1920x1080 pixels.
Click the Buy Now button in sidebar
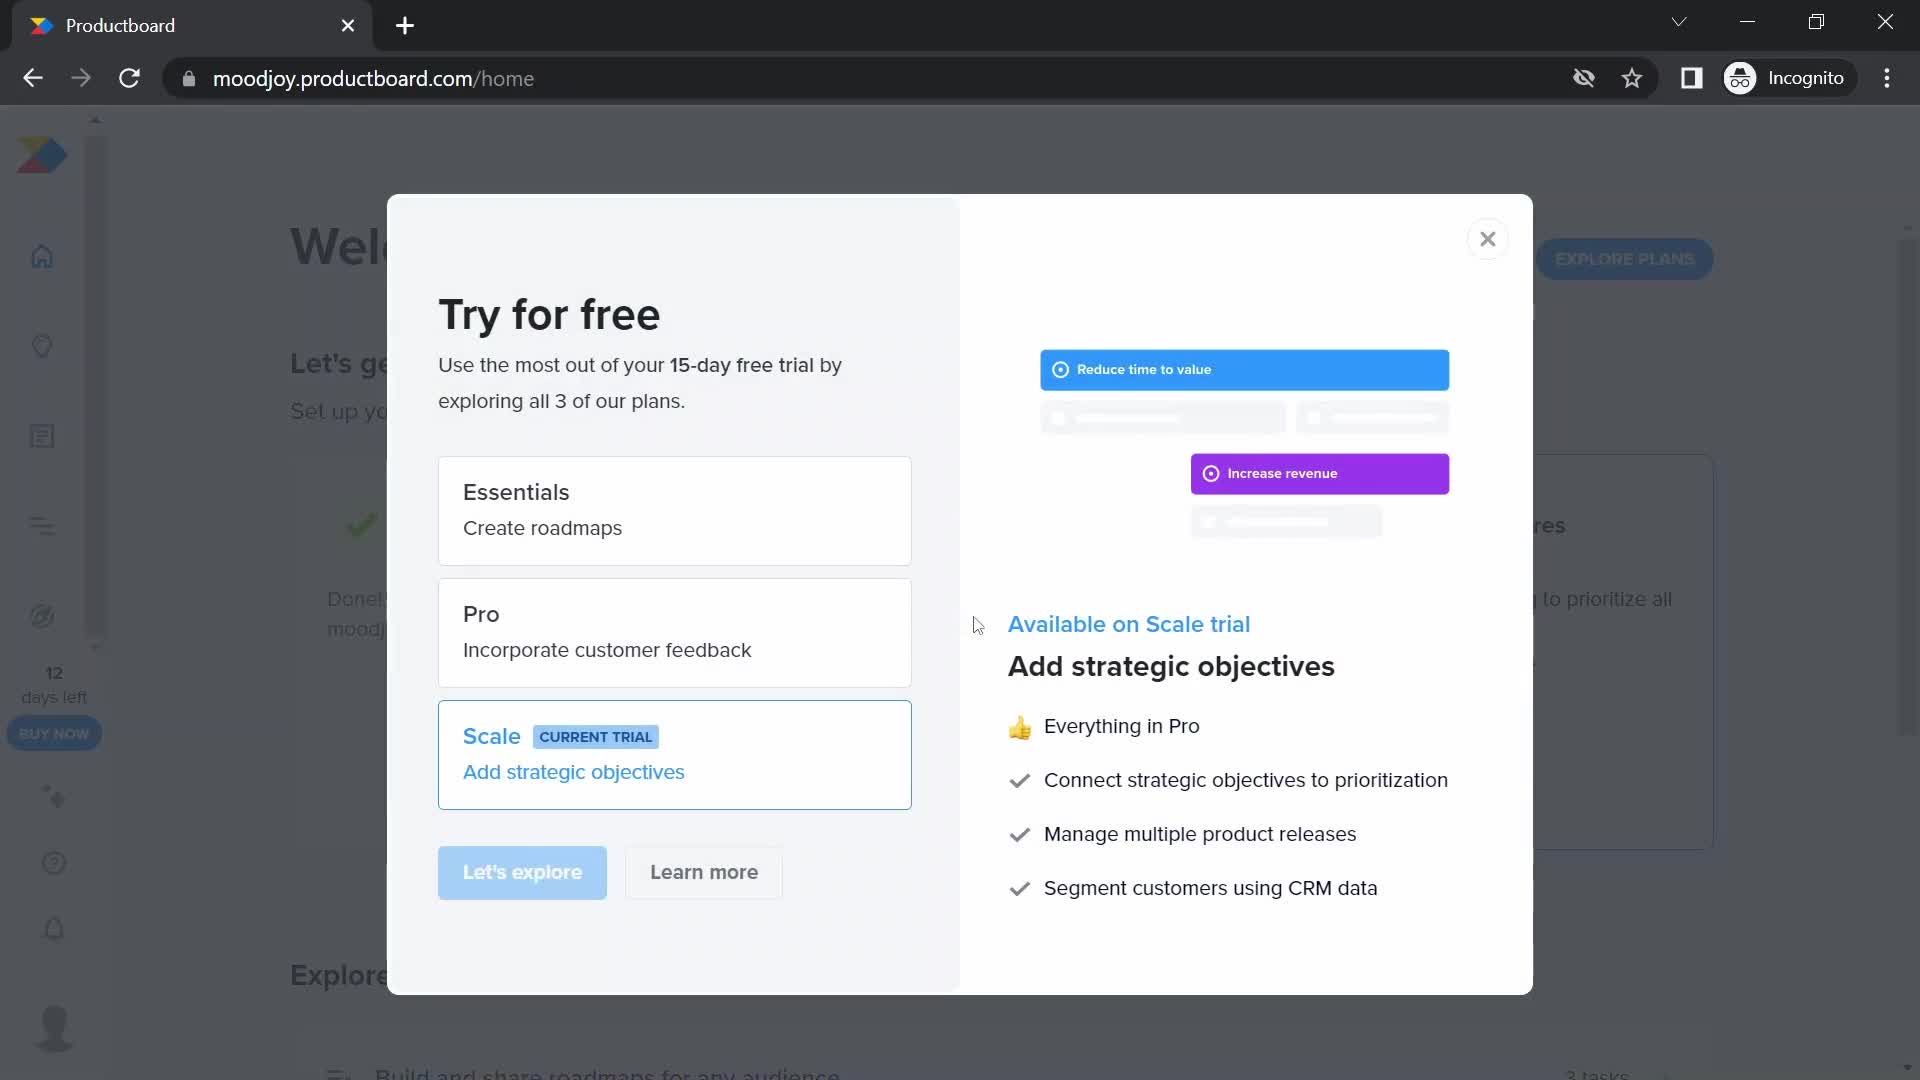click(54, 734)
